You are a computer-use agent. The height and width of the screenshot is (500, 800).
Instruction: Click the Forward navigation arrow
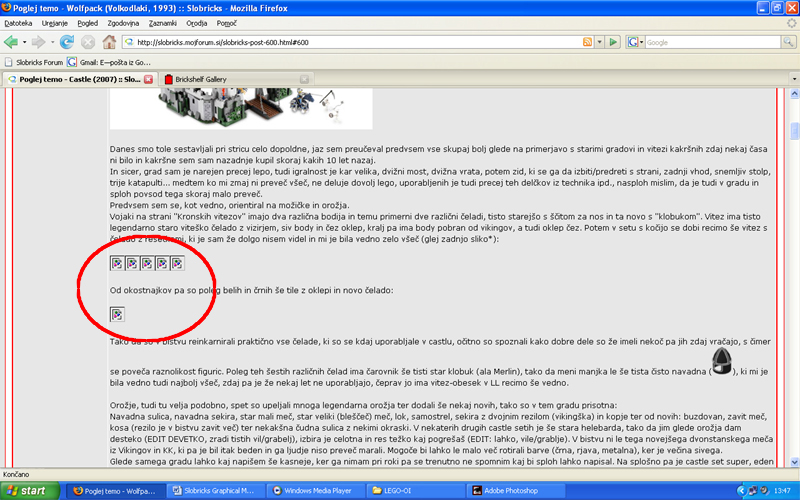[x=39, y=42]
